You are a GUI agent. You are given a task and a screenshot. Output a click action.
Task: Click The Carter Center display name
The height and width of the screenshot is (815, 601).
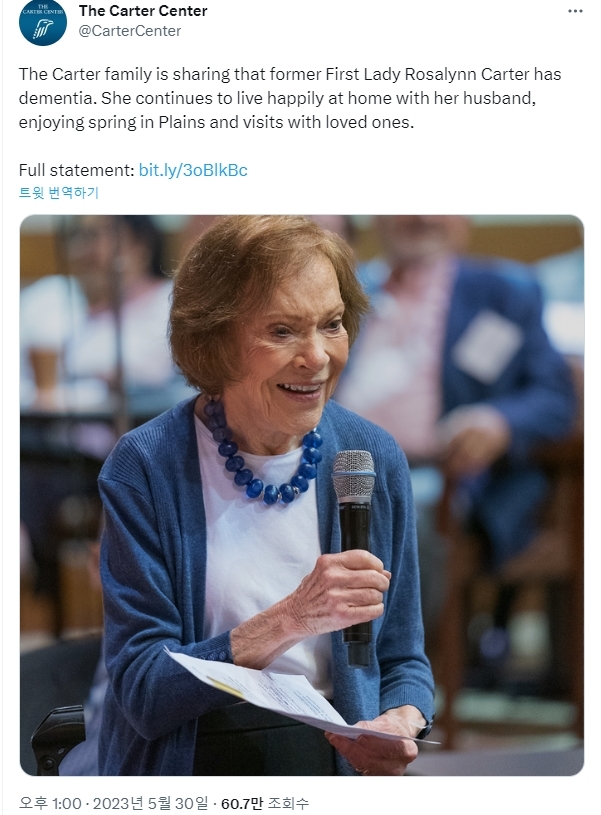(143, 11)
